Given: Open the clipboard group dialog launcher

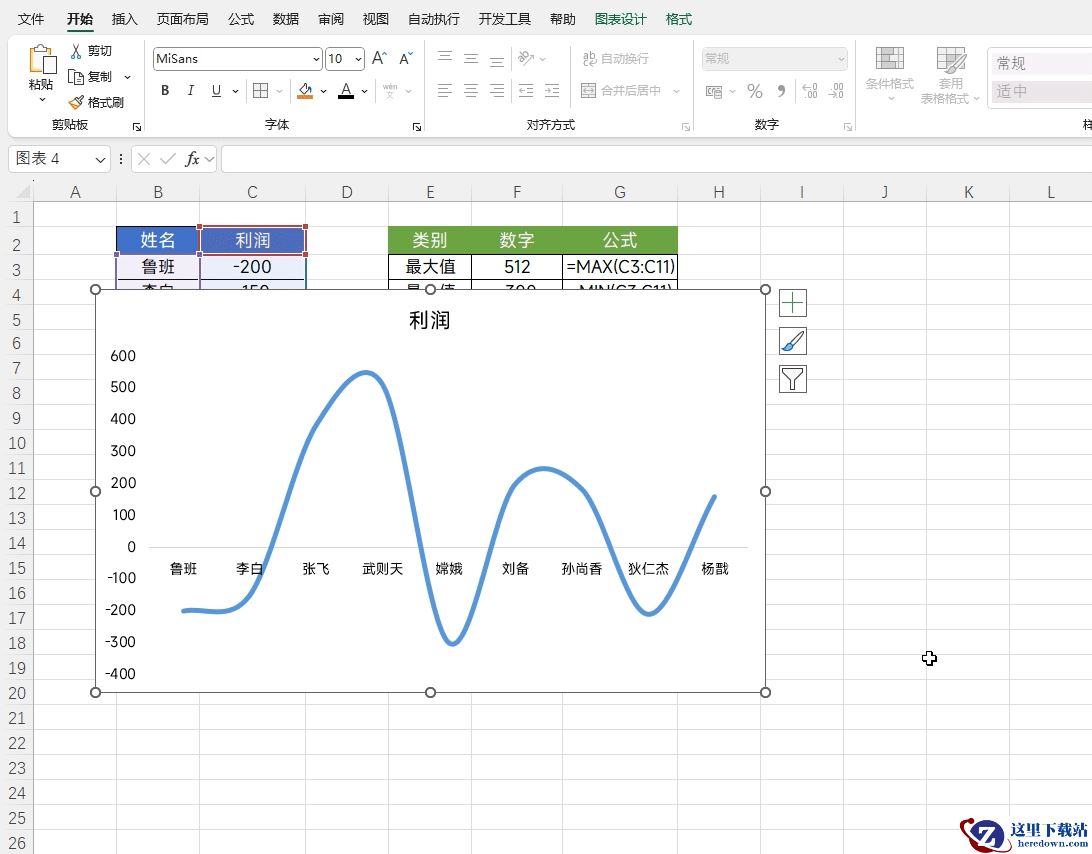Looking at the screenshot, I should [x=137, y=127].
